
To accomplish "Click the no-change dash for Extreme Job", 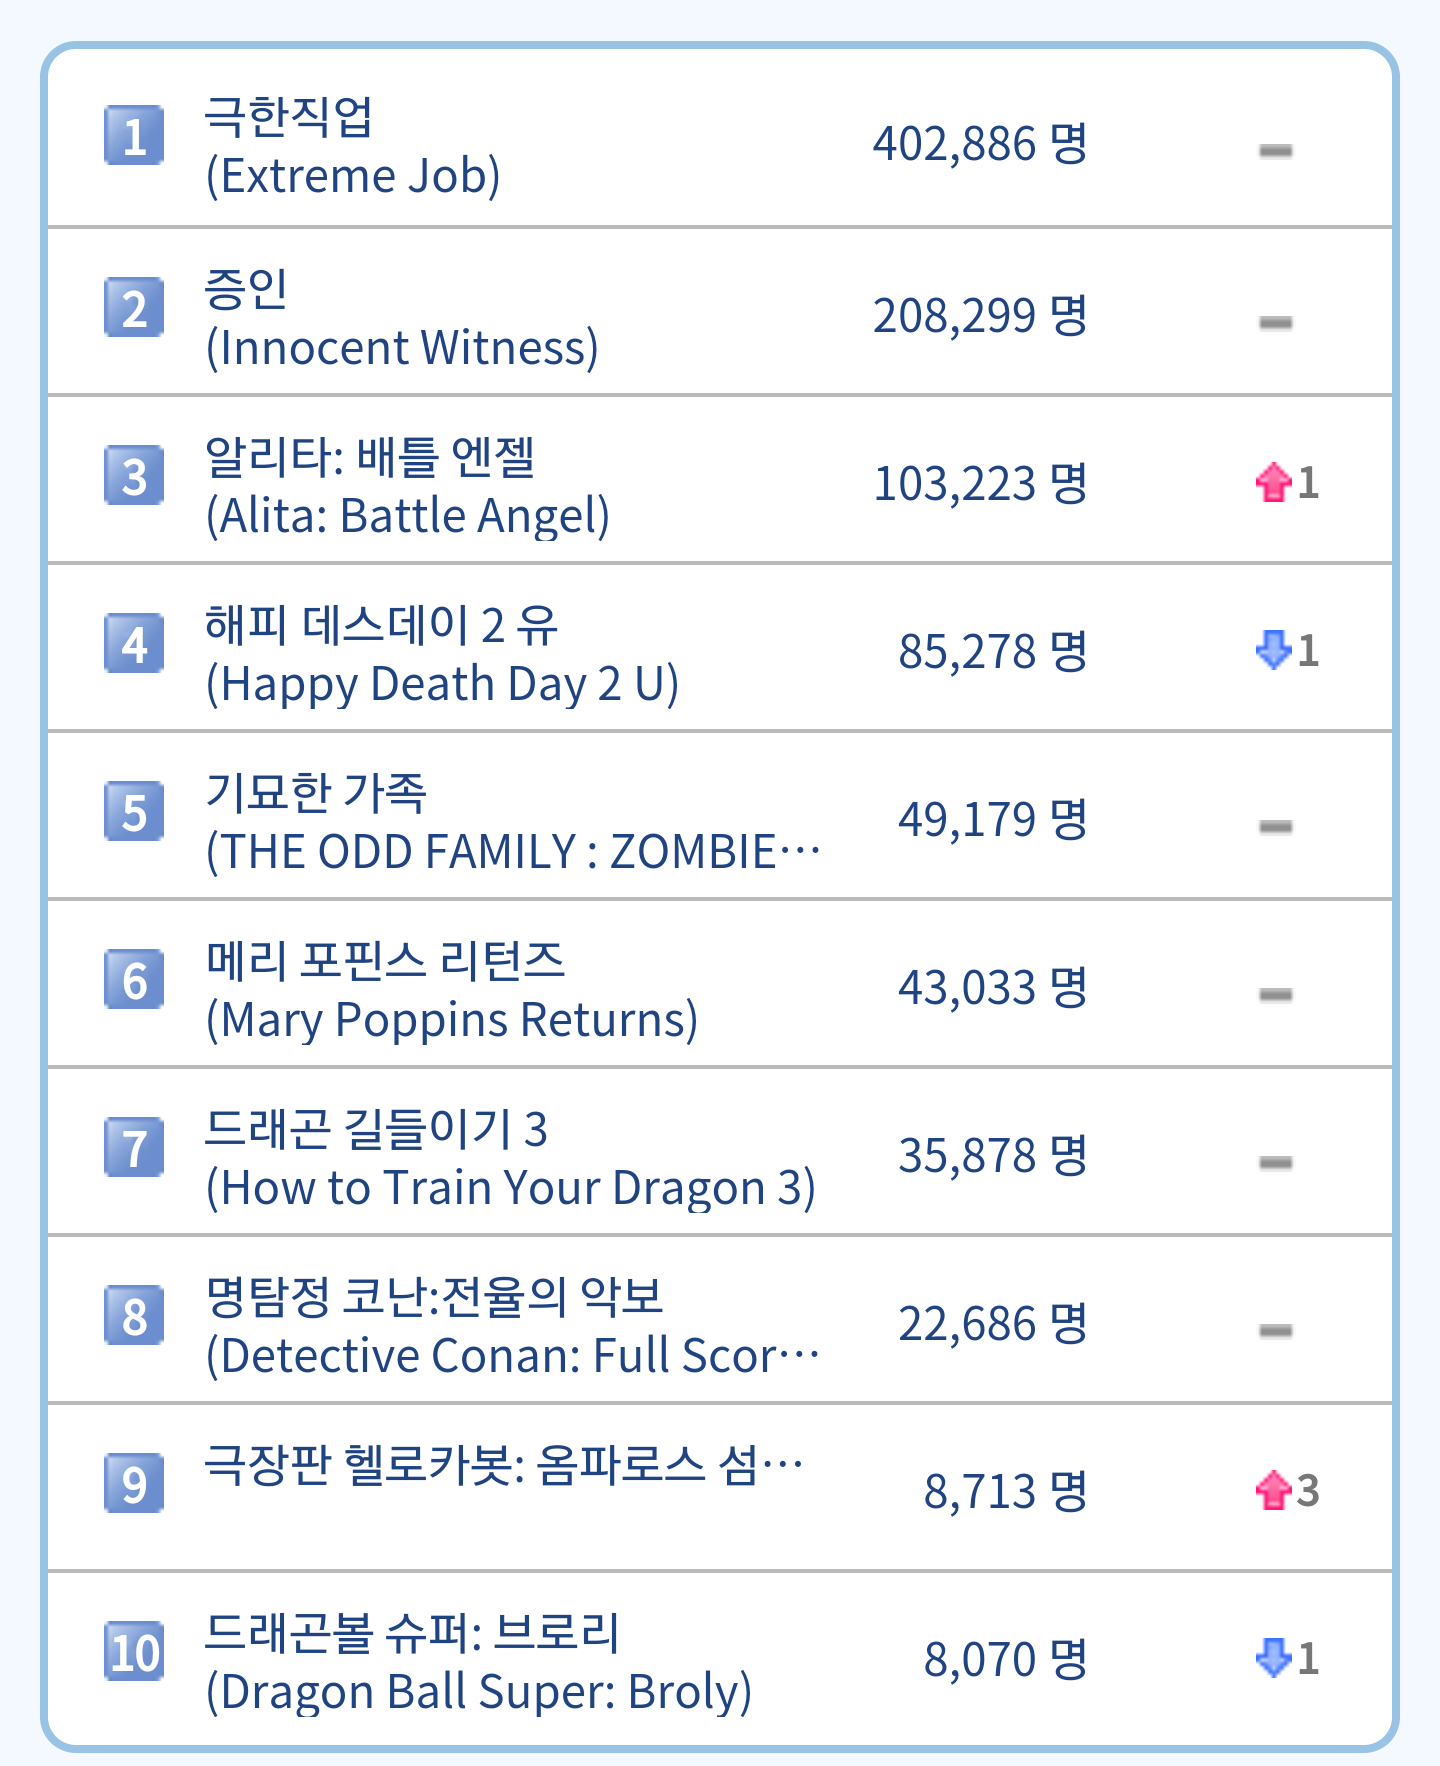I will [x=1275, y=151].
